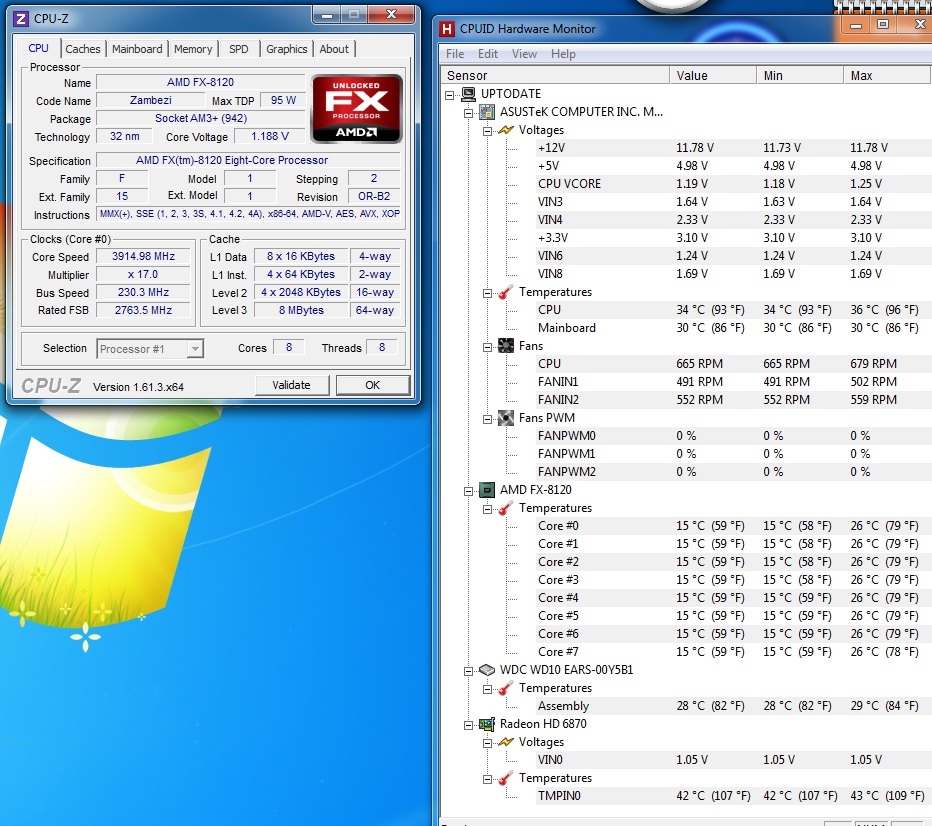Open the View menu in HWMonitor
This screenshot has width=932, height=826.
[524, 54]
